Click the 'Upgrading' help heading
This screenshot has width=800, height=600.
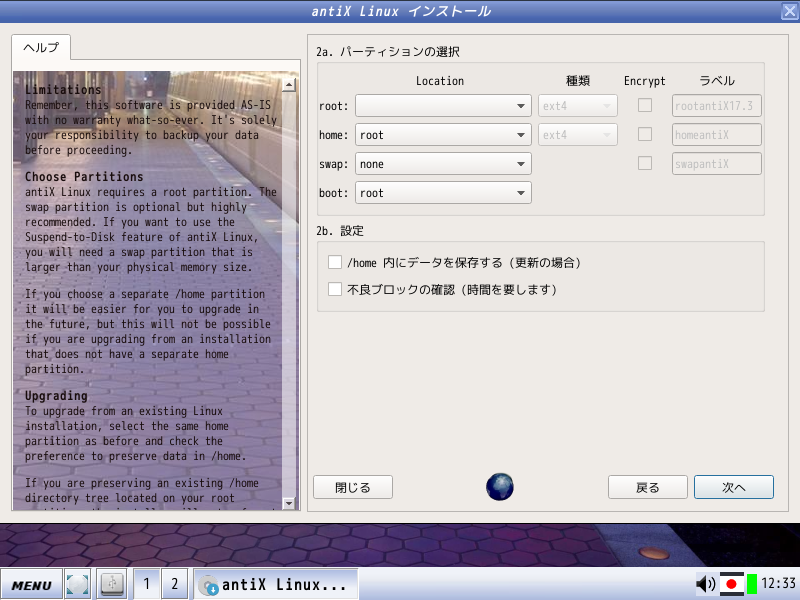coord(56,396)
